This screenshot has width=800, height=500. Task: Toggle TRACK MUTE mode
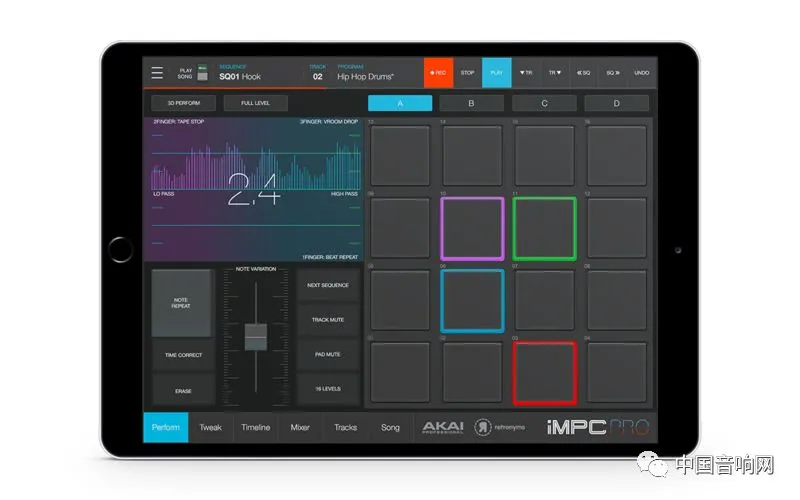click(x=328, y=320)
